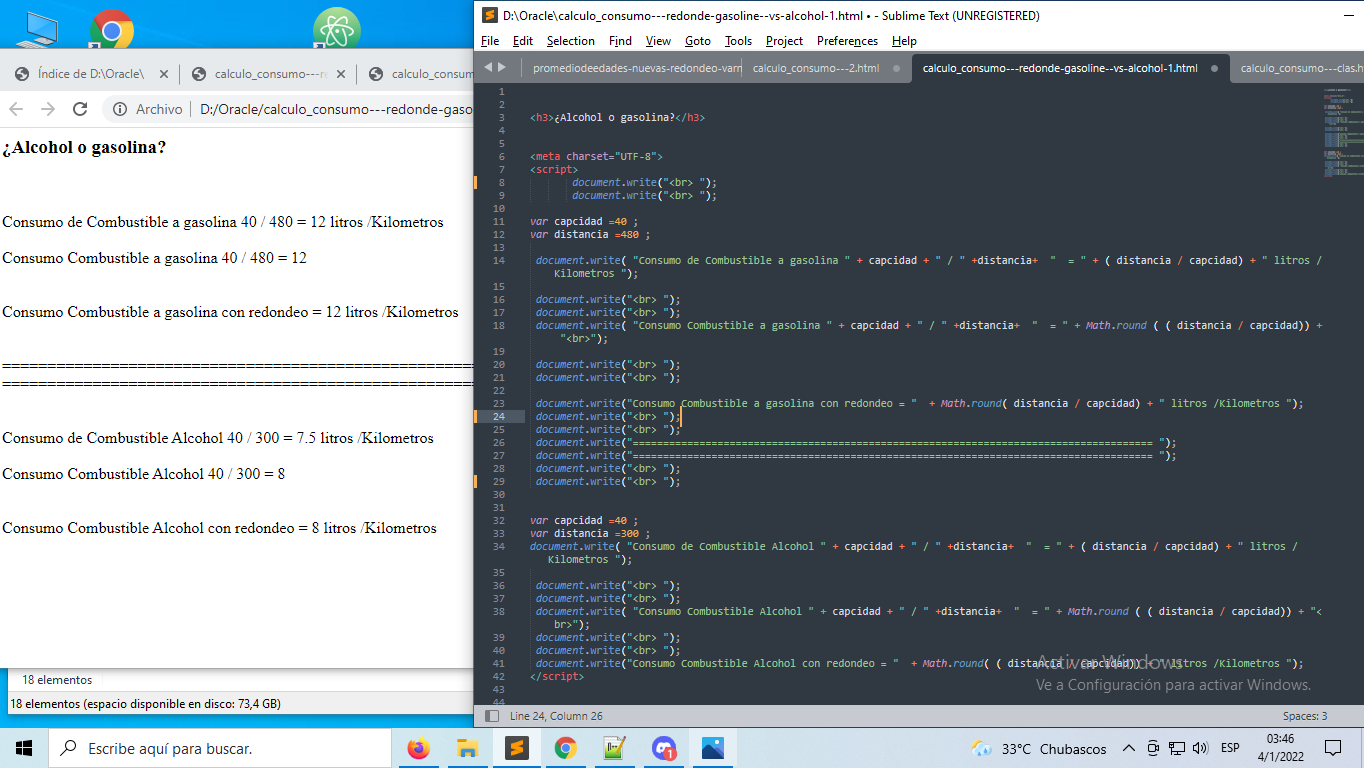Viewport: 1364px width, 768px height.
Task: Open the 'Spaces: 3' indentation selector
Action: click(x=1305, y=716)
